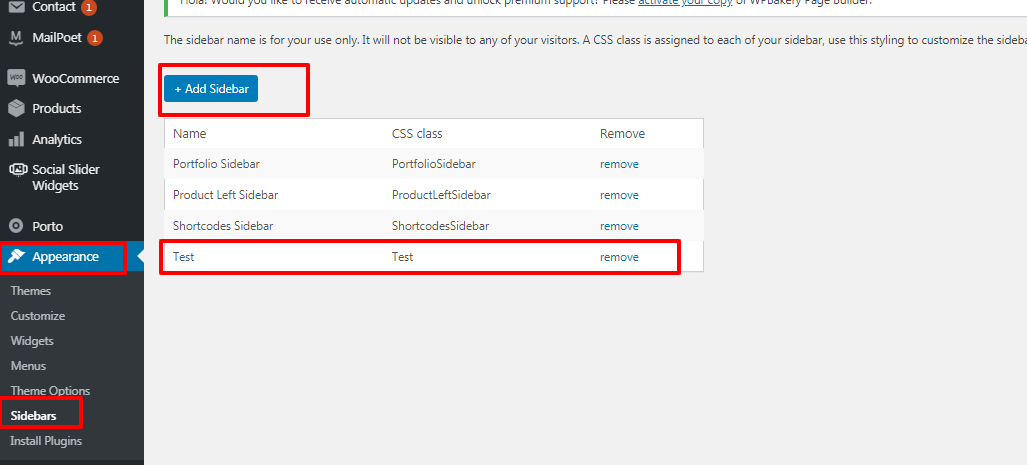This screenshot has width=1027, height=465.
Task: Select the Sidebars submenu item
Action: (x=33, y=416)
